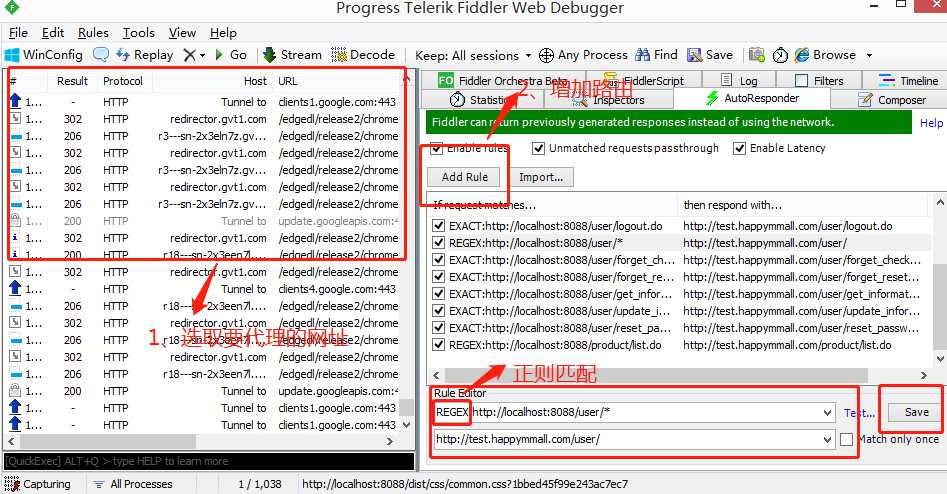Open the Keep: All sessions dropdown

click(x=474, y=56)
